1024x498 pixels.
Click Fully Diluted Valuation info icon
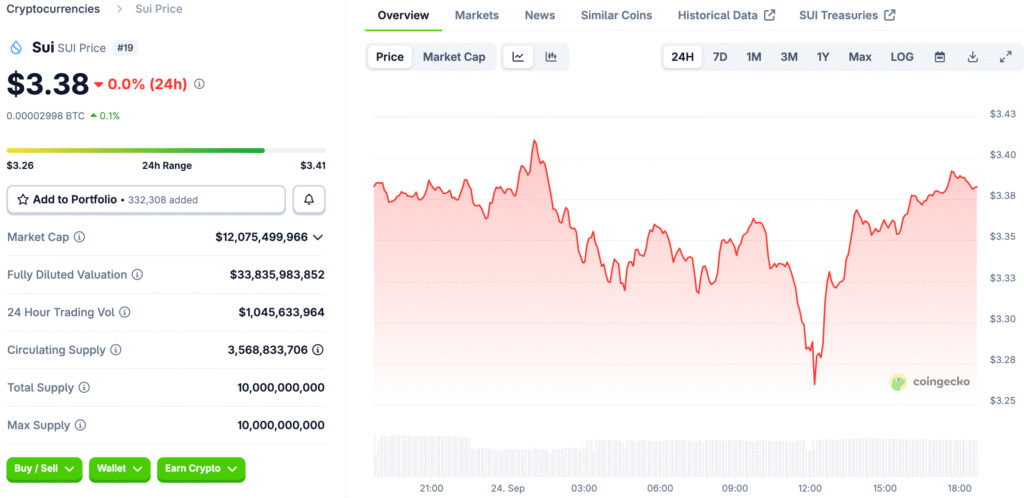[138, 275]
